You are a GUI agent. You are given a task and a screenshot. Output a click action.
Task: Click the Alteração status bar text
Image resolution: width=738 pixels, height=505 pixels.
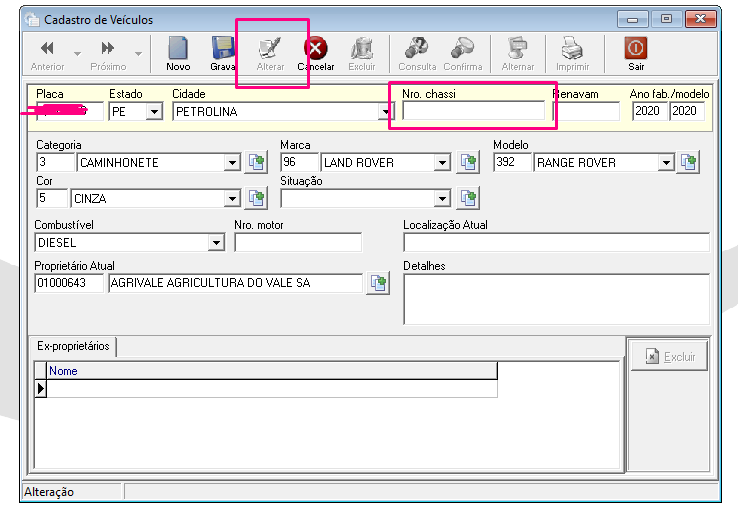click(49, 492)
